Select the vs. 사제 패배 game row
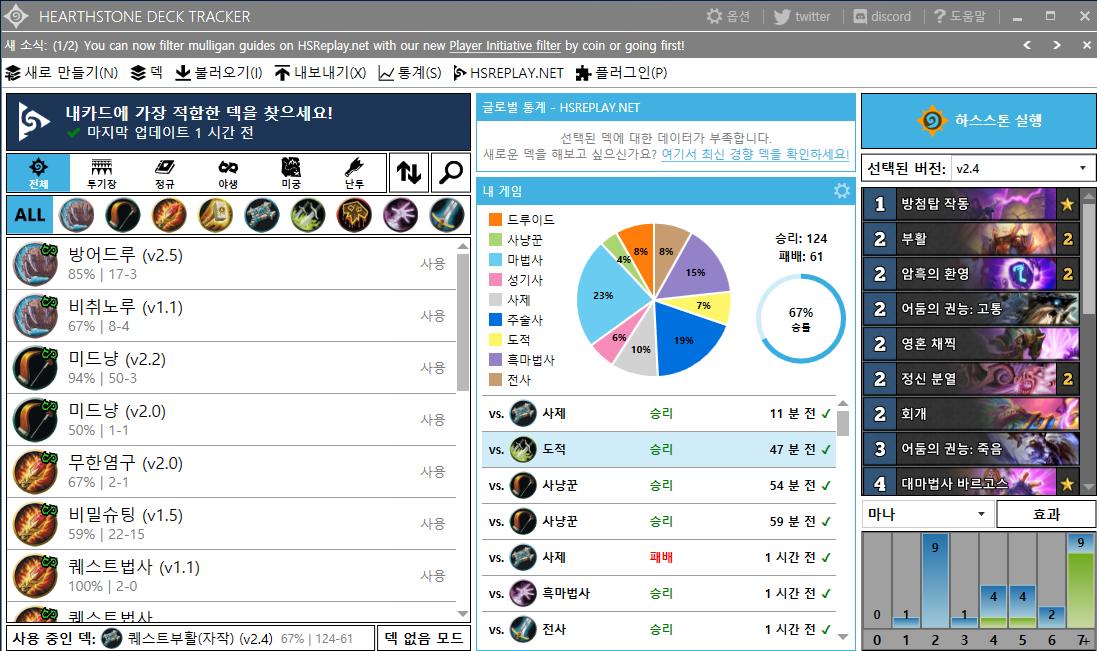 tap(658, 557)
